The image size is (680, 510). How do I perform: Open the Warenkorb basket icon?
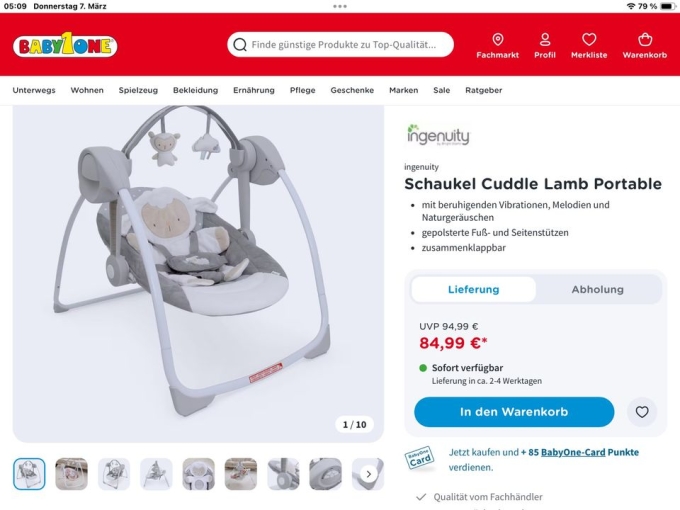(x=645, y=40)
